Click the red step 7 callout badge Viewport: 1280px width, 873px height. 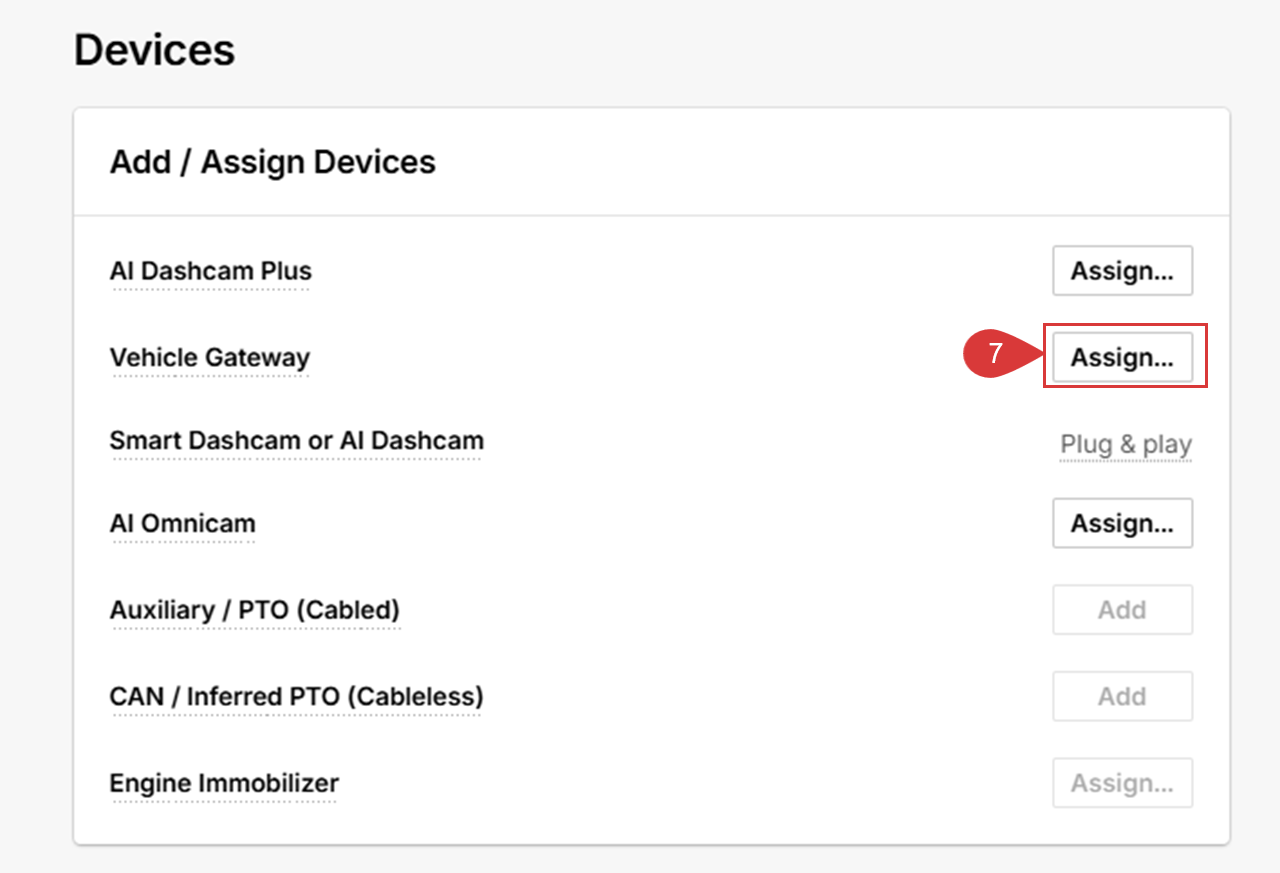click(995, 354)
